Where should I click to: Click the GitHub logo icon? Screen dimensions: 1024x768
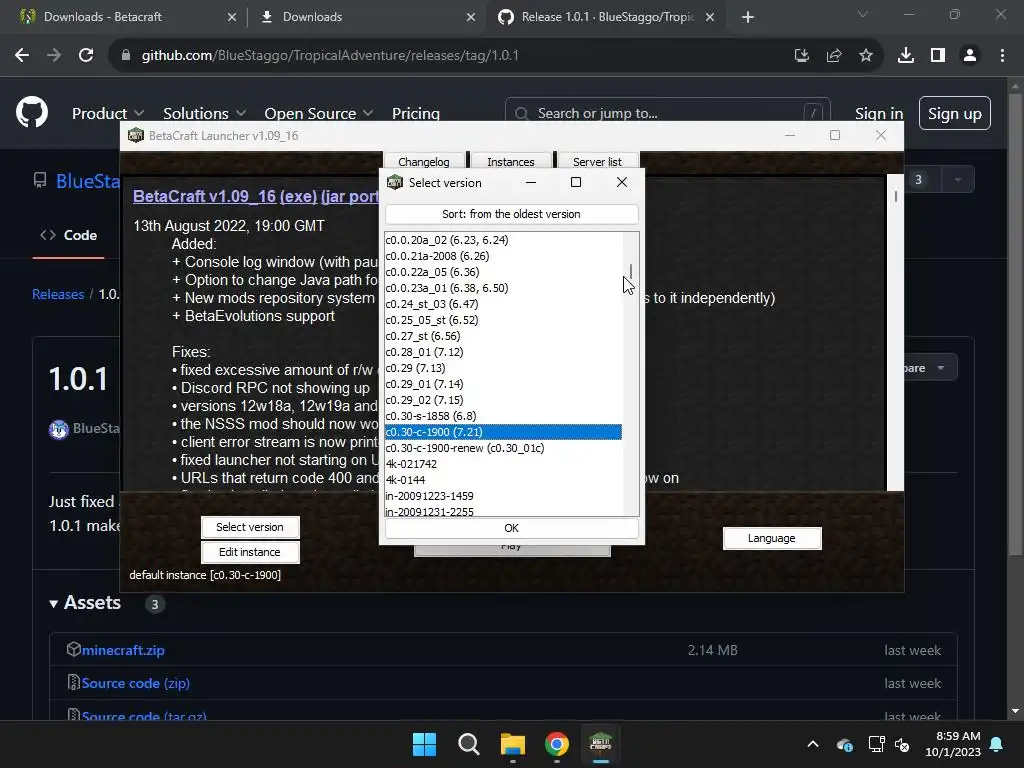click(x=32, y=112)
